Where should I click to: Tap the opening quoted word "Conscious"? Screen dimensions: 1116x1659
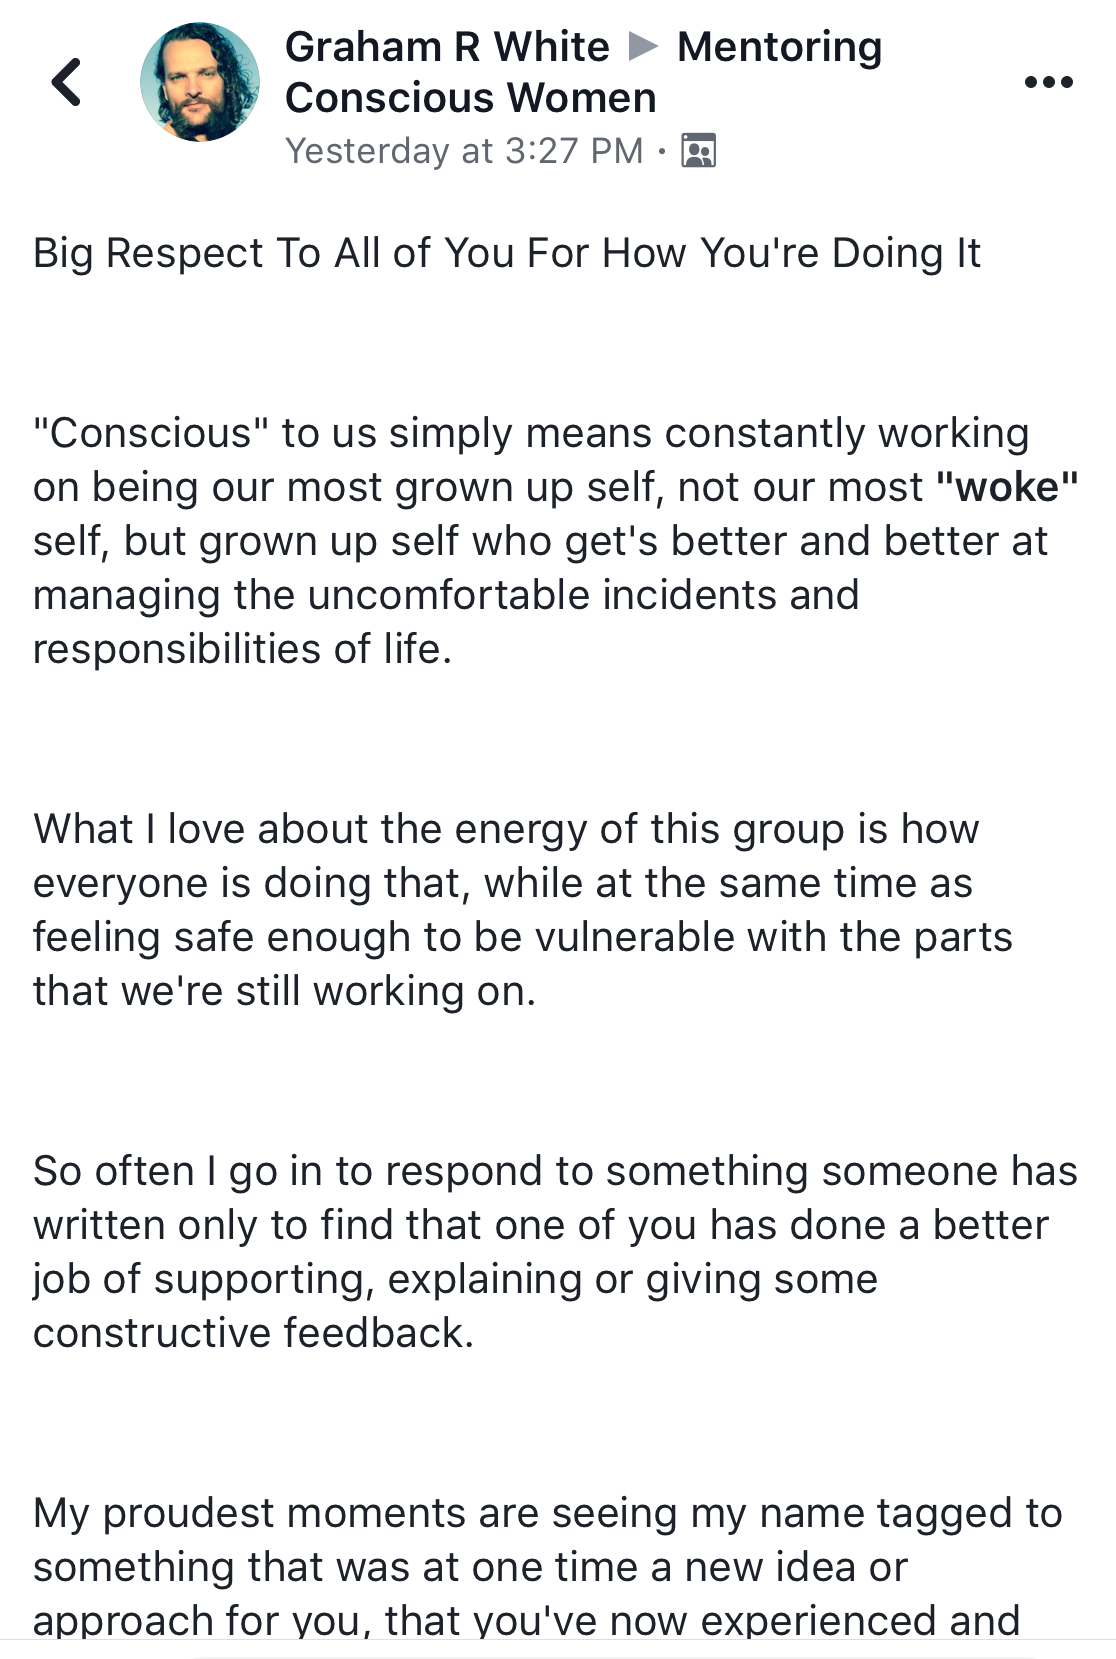[151, 433]
